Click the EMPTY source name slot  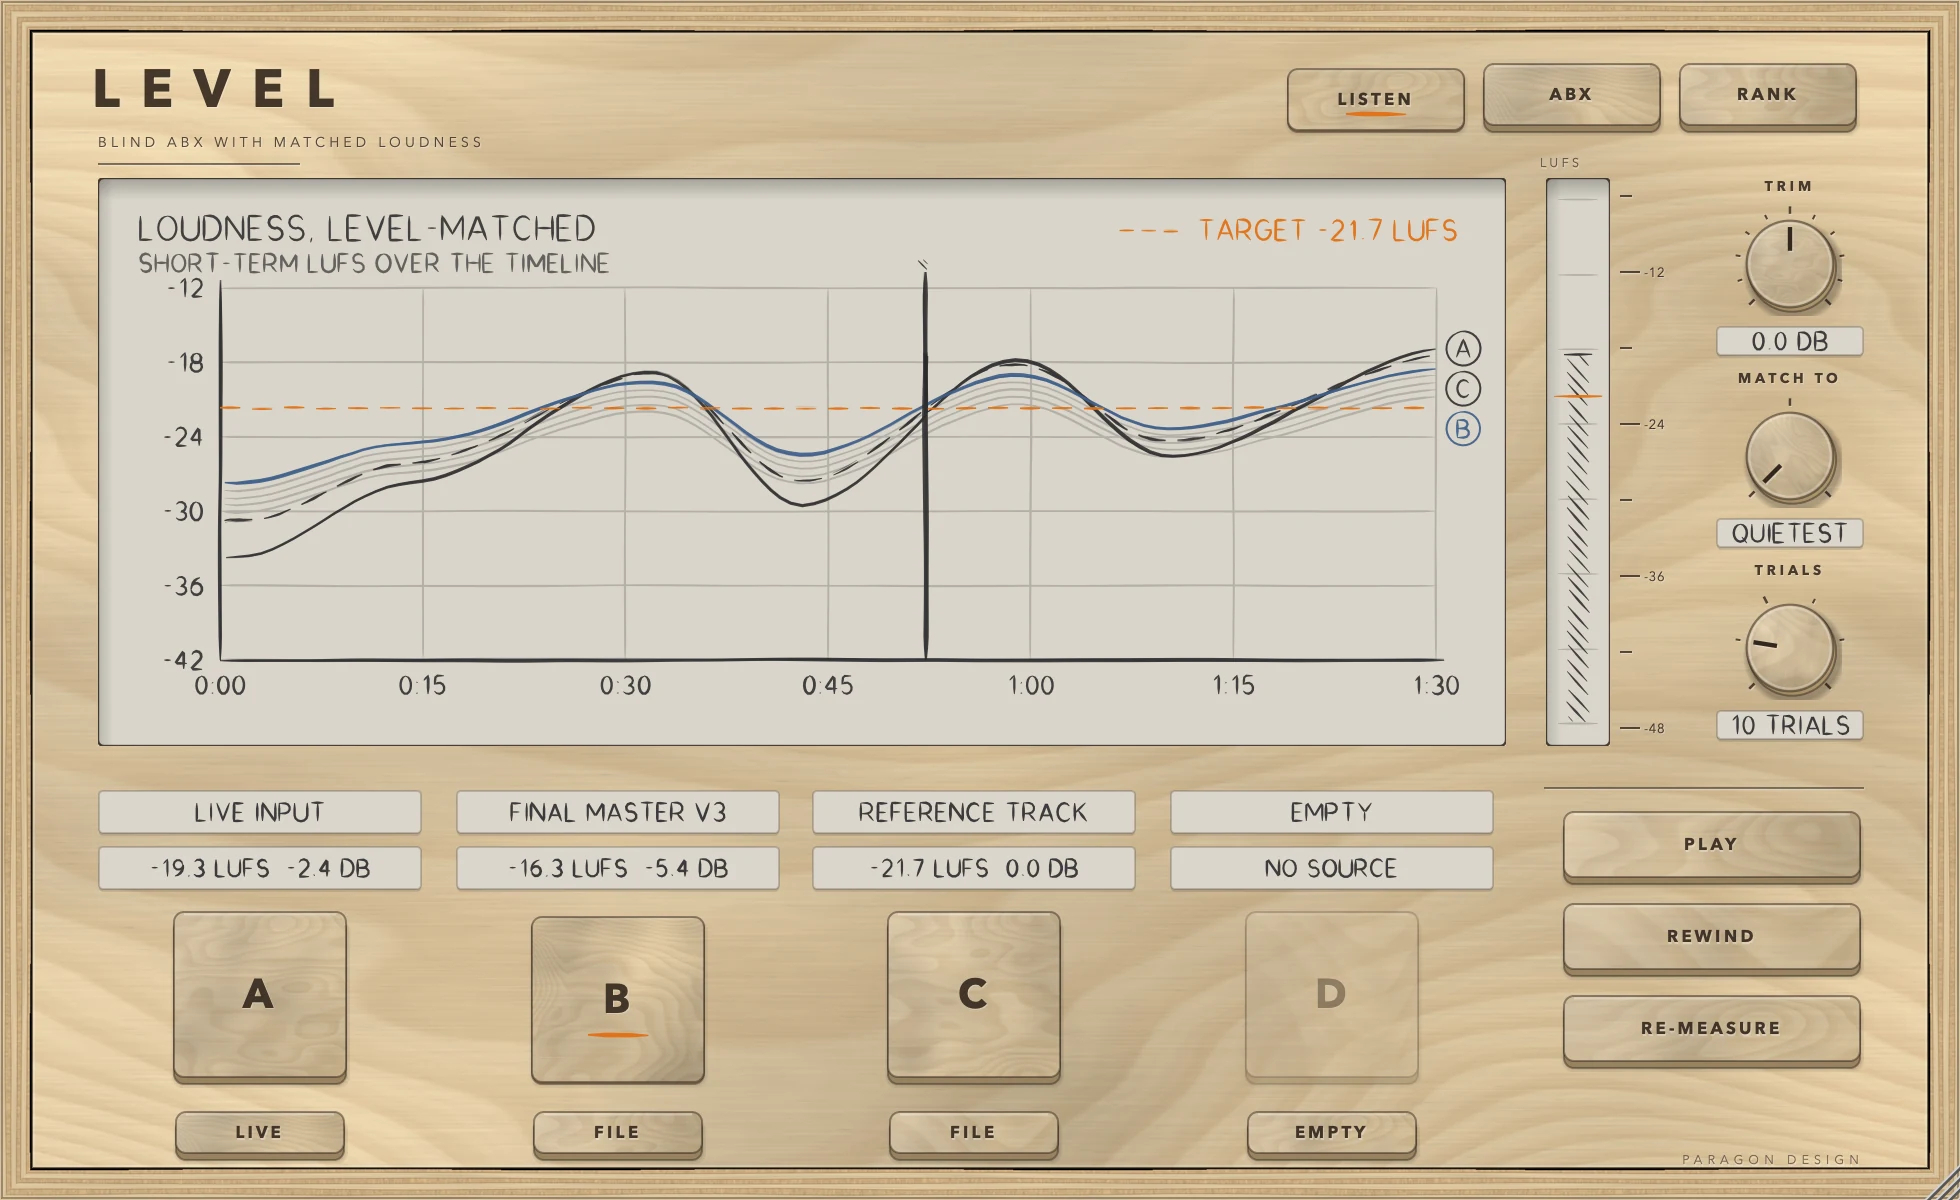pyautogui.click(x=1331, y=812)
